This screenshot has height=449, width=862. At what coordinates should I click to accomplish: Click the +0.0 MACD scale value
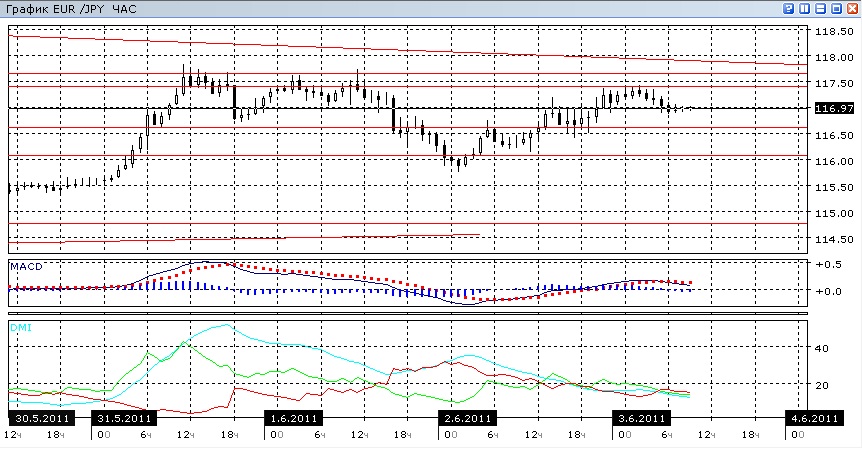pos(828,291)
